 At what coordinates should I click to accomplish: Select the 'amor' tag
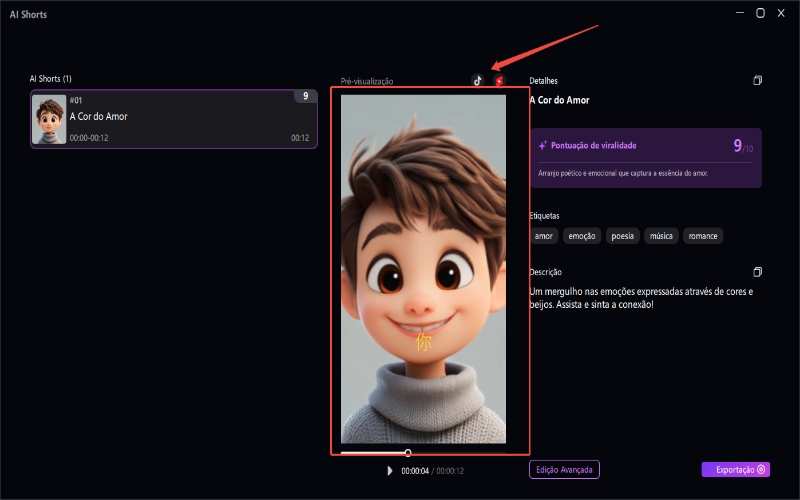(544, 236)
